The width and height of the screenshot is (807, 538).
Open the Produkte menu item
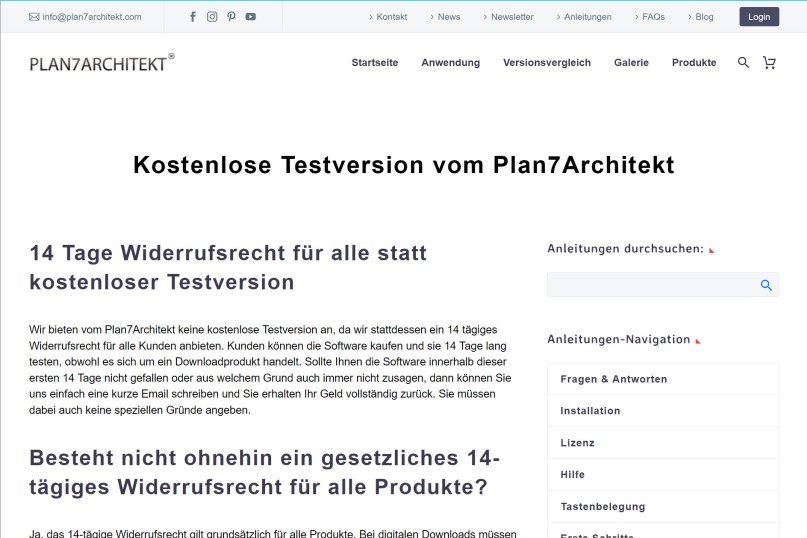click(694, 62)
